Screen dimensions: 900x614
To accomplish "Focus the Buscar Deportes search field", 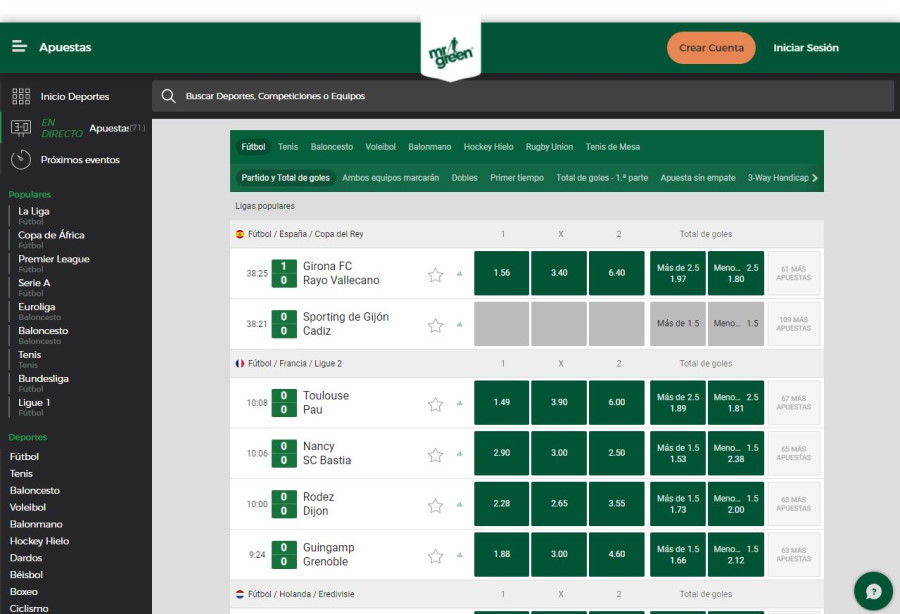I will [x=523, y=96].
